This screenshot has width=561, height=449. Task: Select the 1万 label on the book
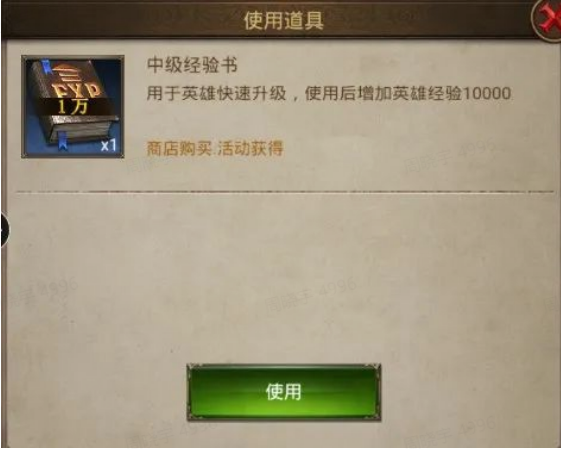point(73,107)
